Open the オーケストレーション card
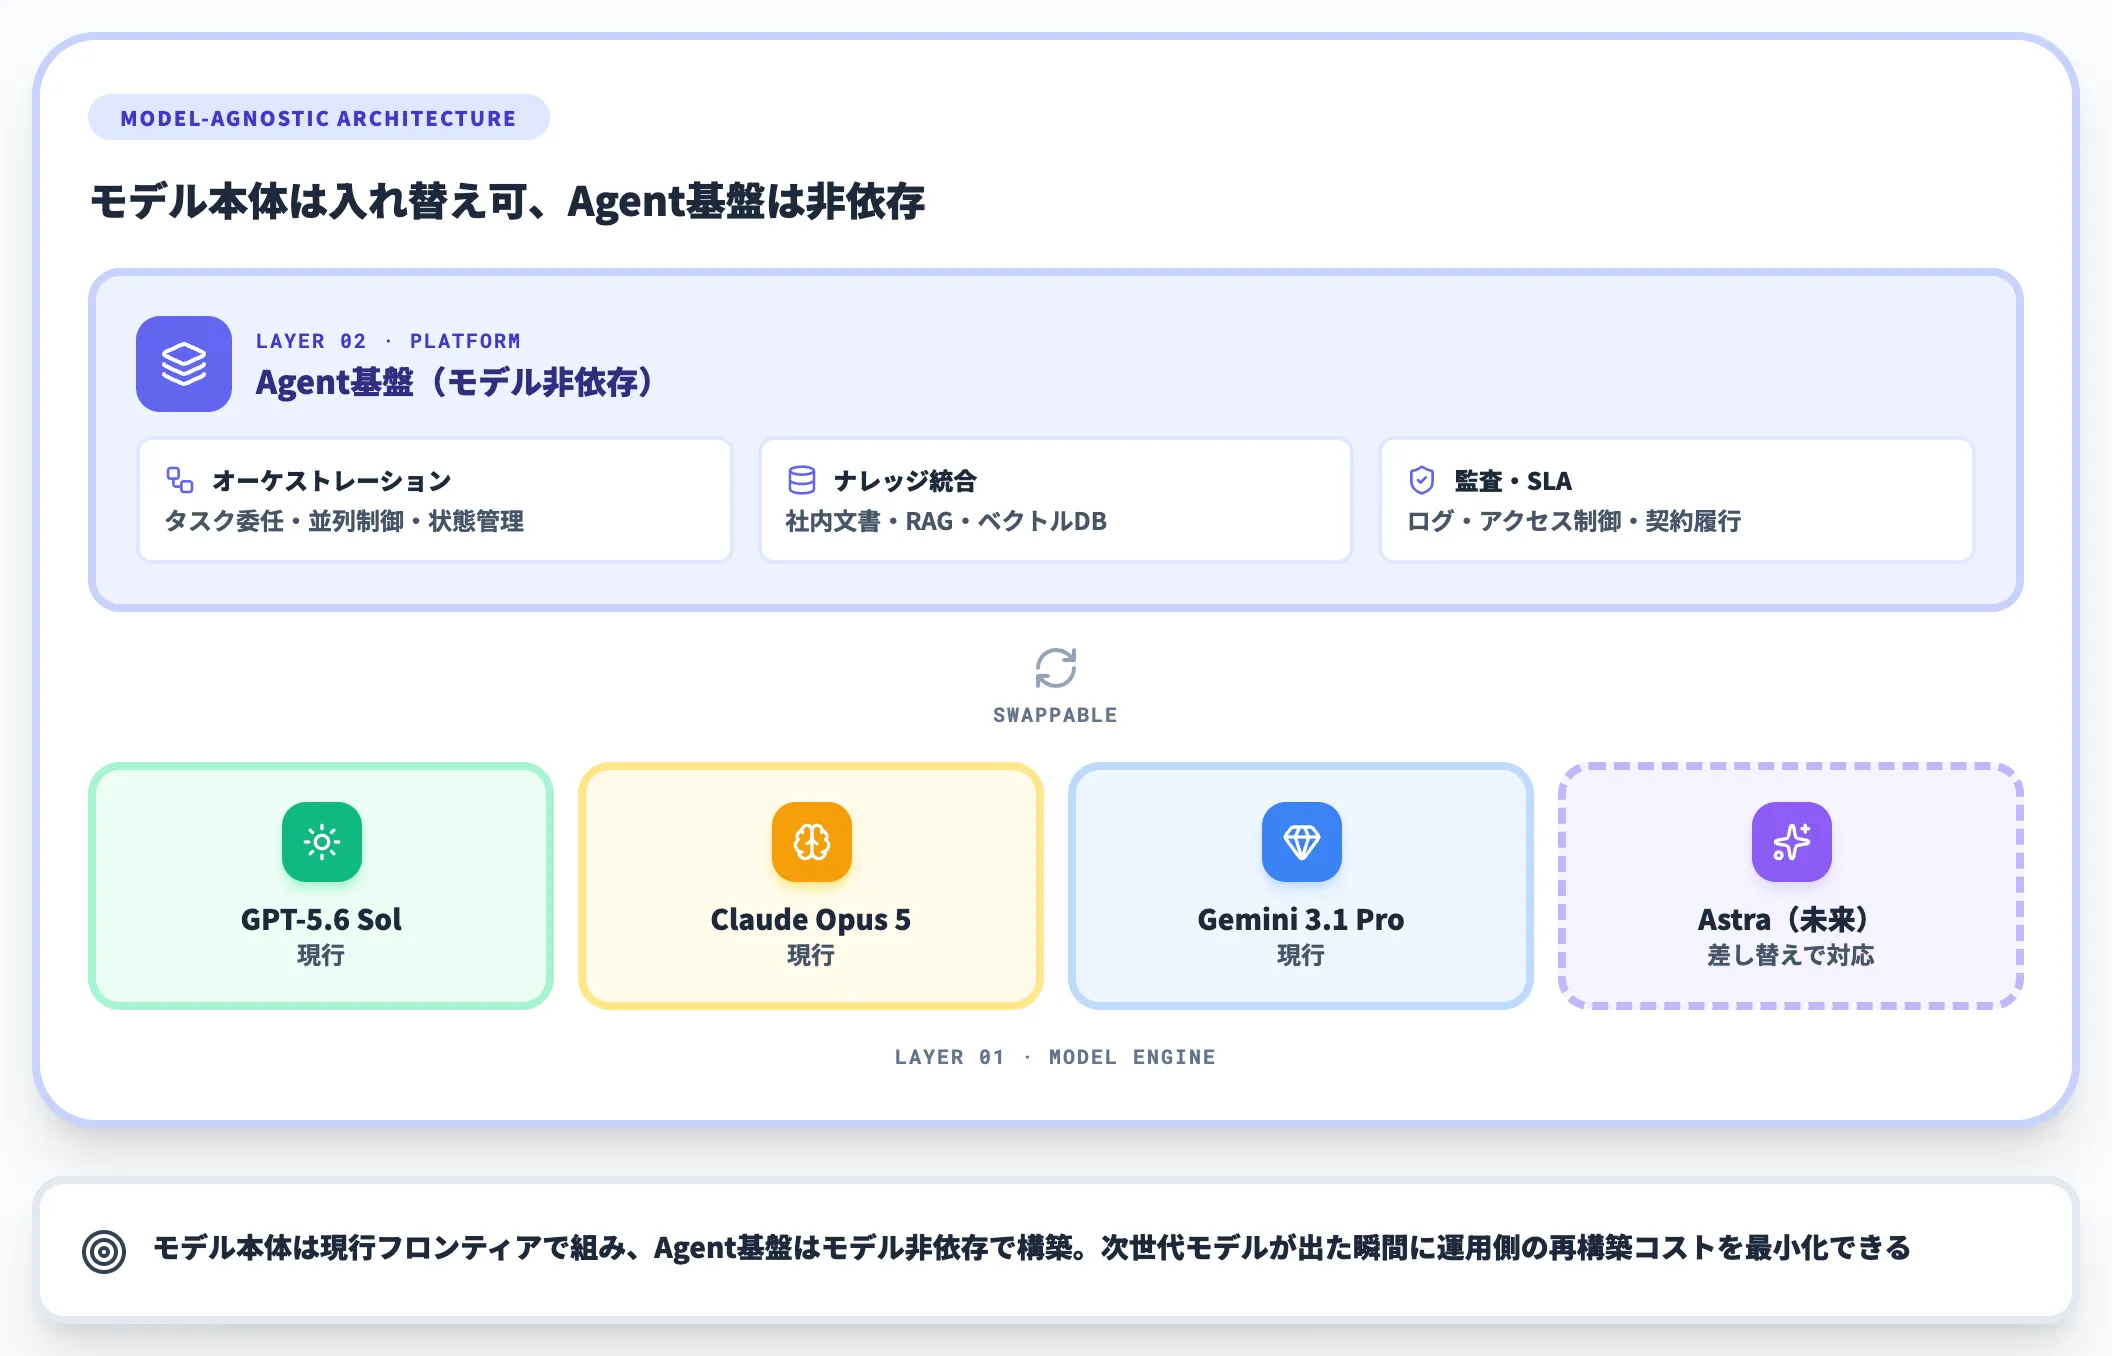 click(x=435, y=500)
